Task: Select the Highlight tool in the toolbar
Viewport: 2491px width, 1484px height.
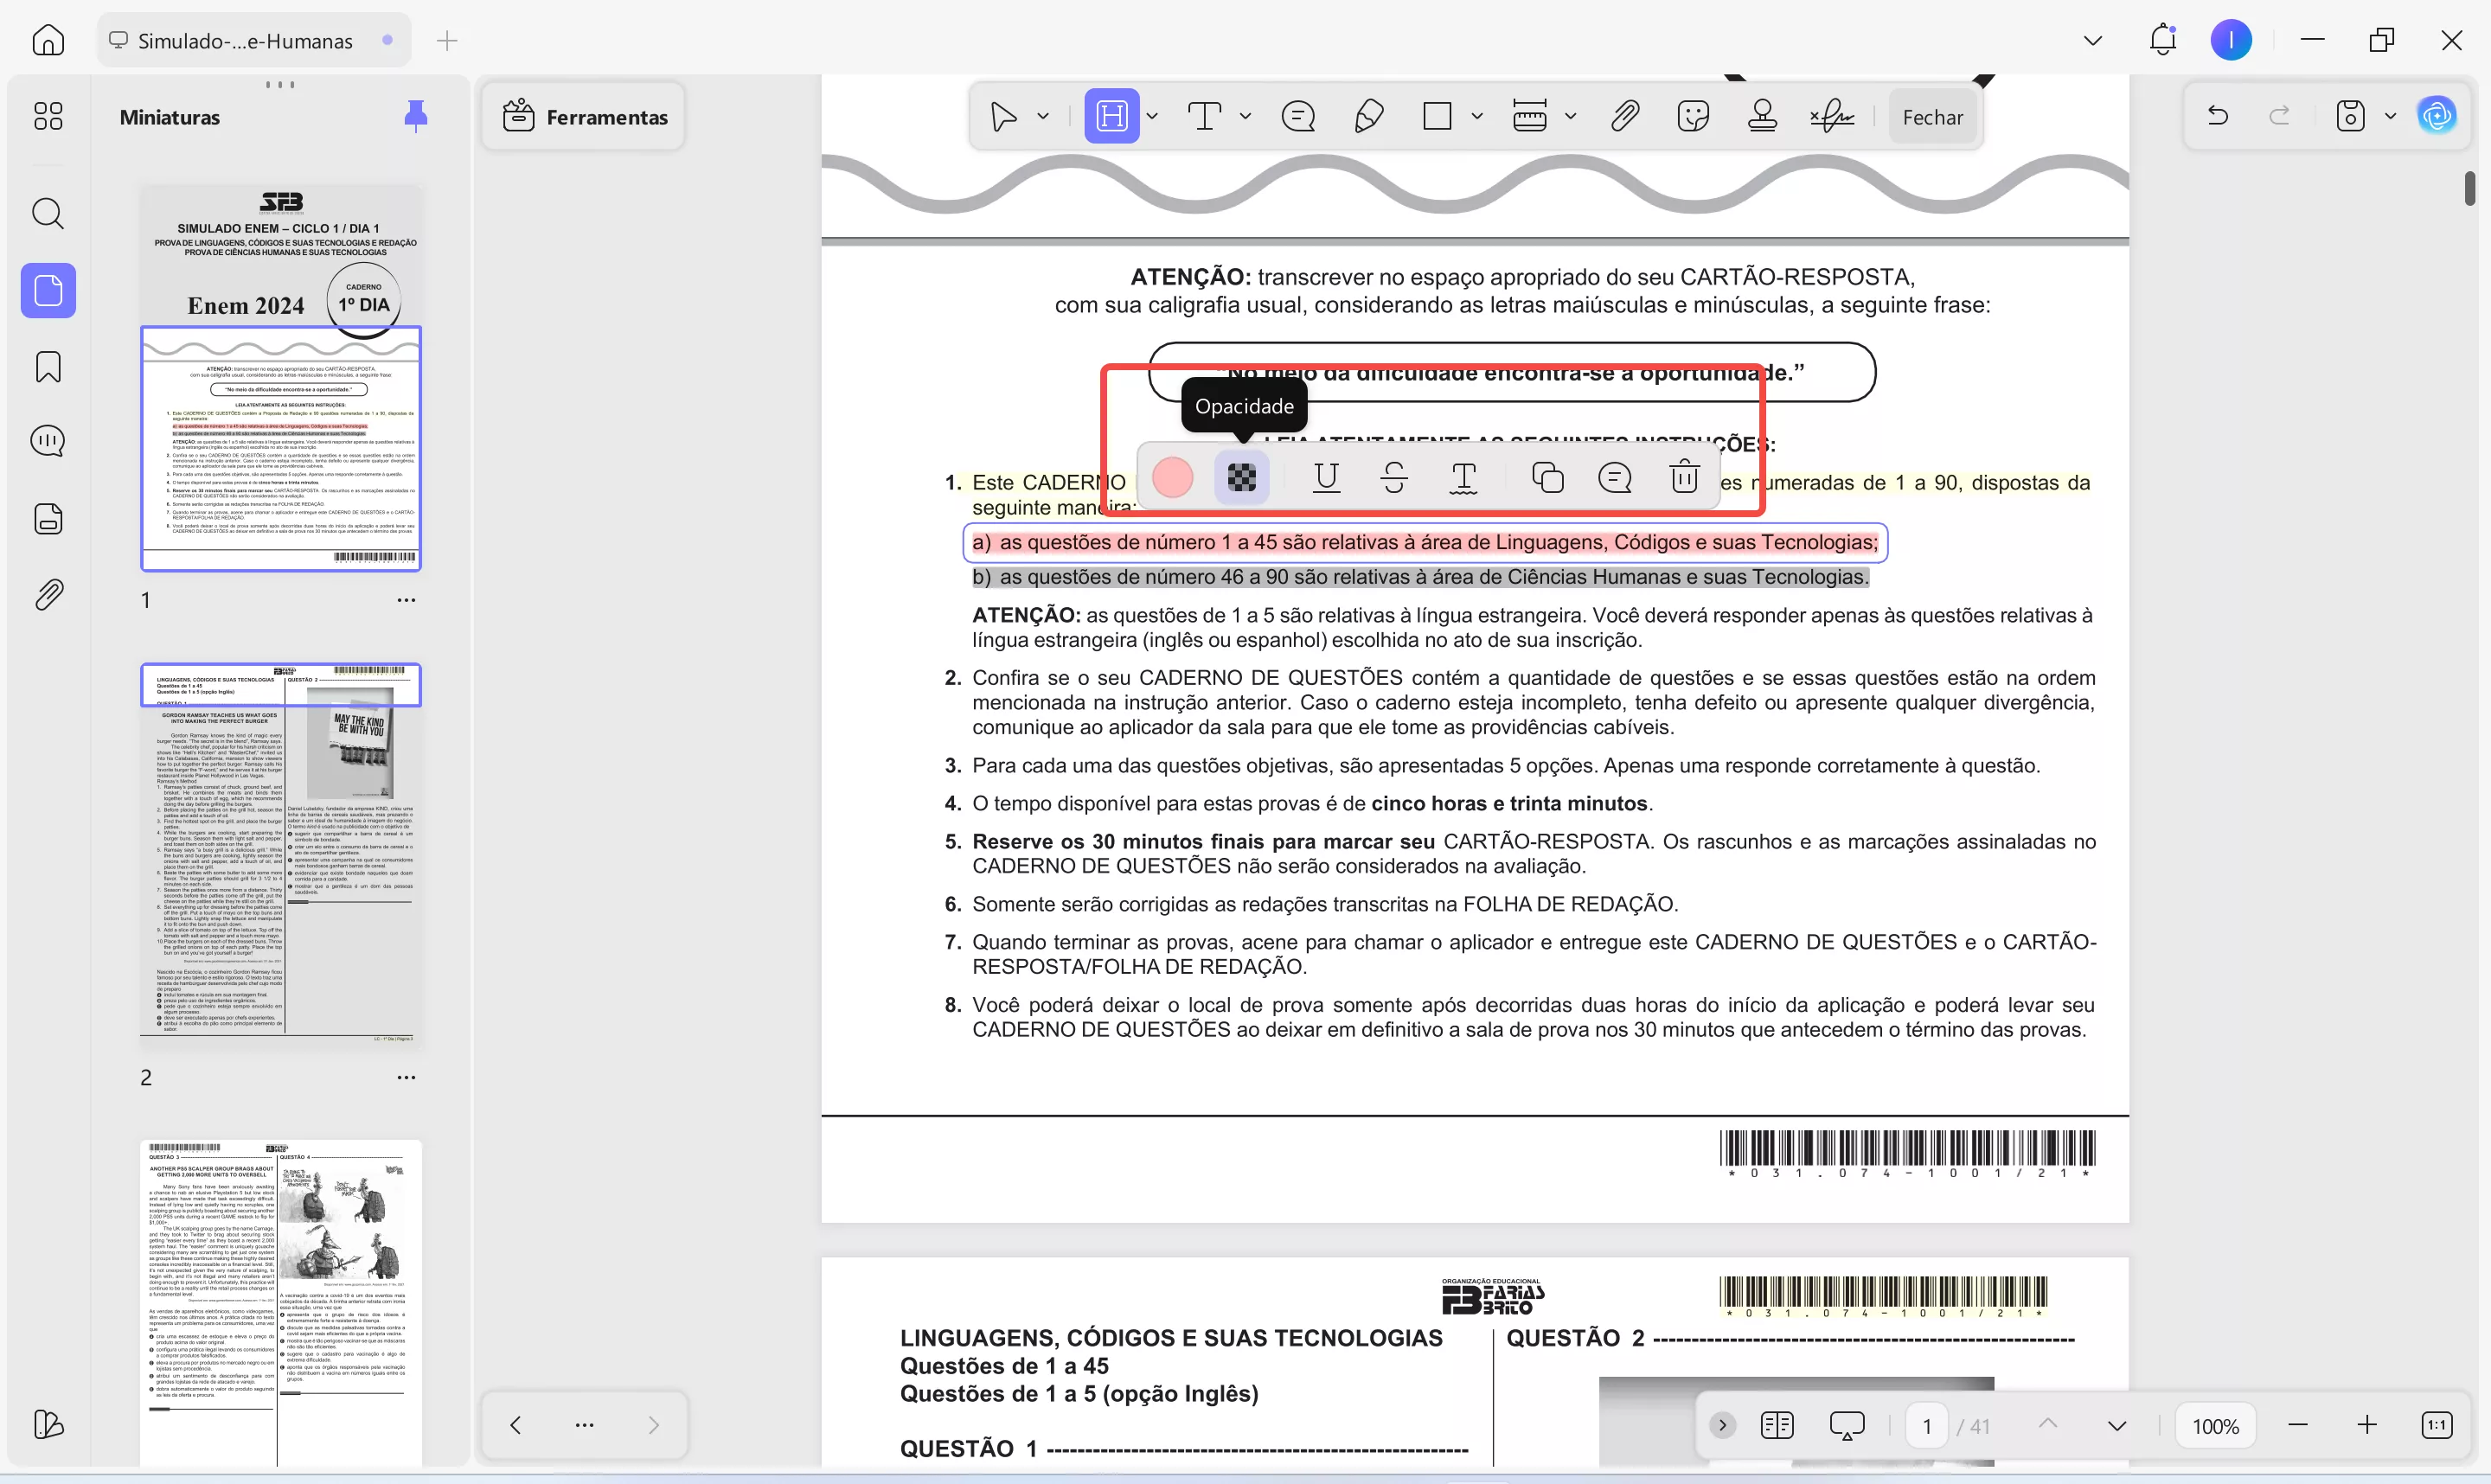Action: [1113, 115]
